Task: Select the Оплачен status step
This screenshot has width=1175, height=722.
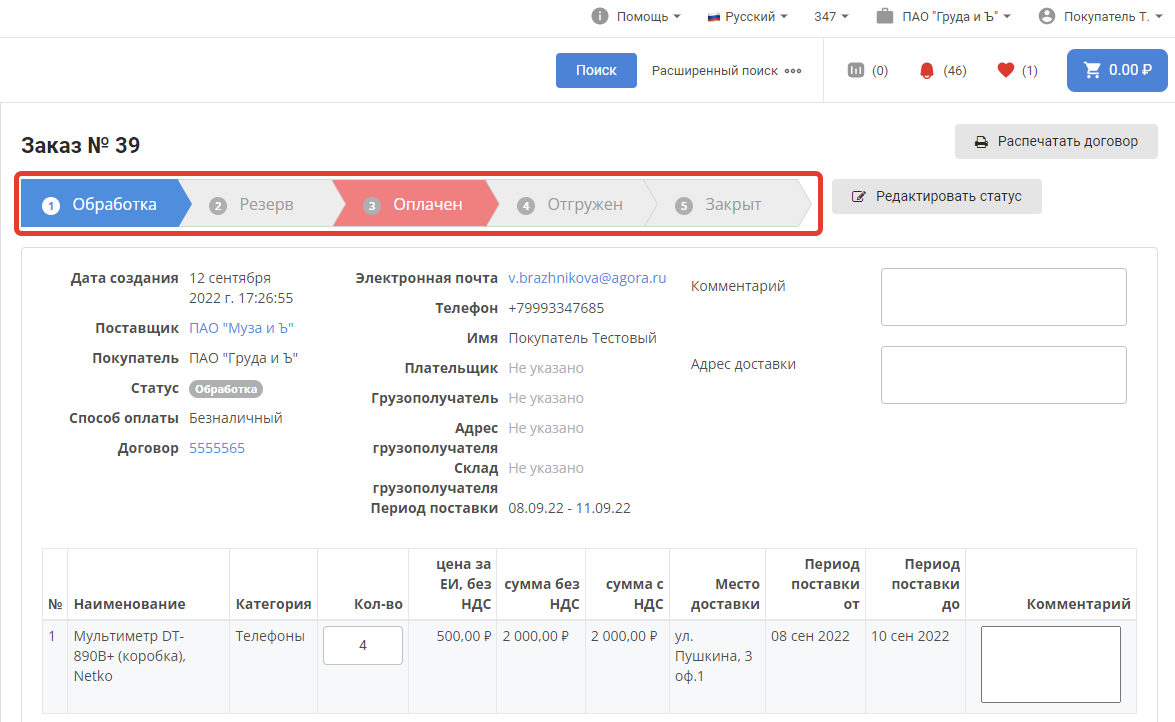Action: pyautogui.click(x=414, y=205)
